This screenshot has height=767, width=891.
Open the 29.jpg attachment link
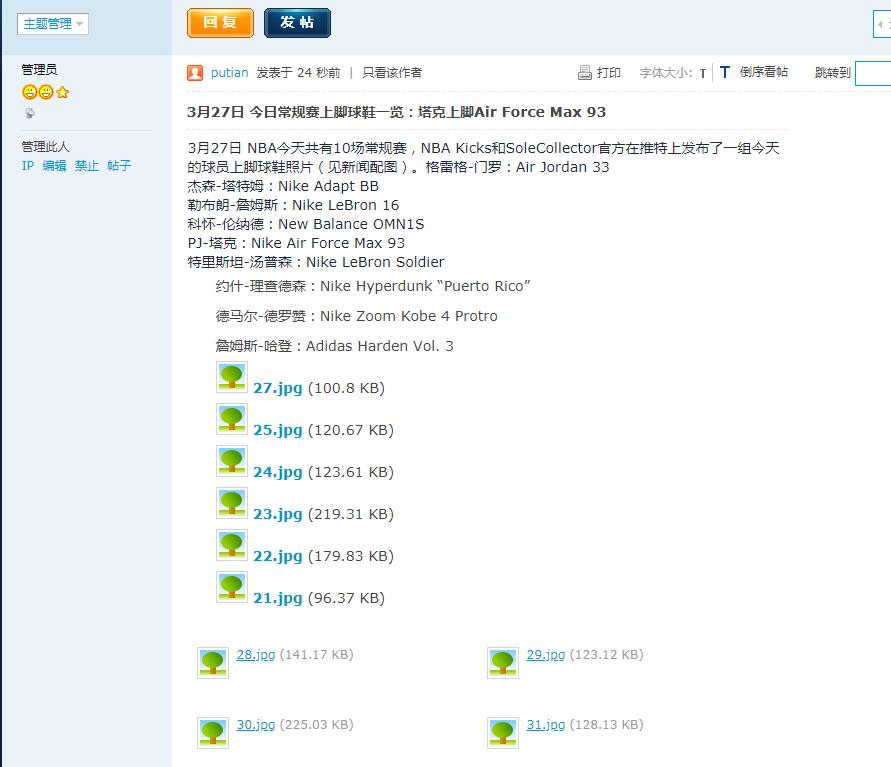coord(546,655)
